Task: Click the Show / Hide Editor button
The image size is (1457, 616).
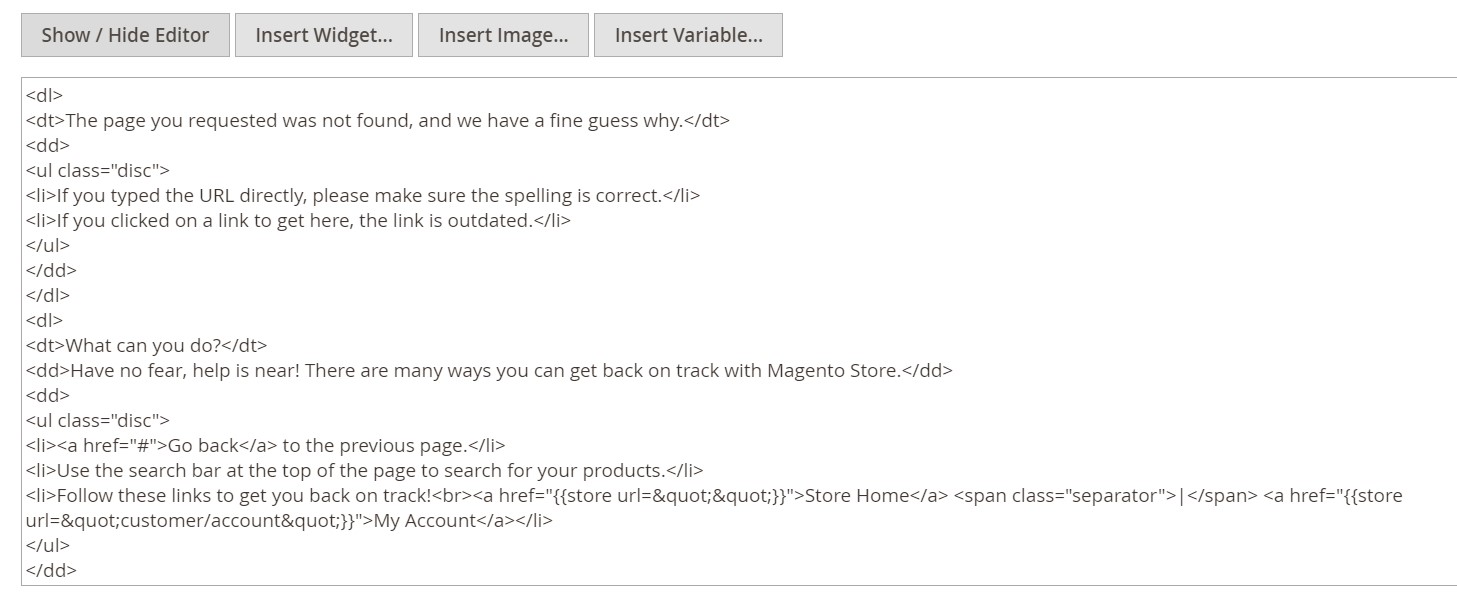Action: (x=125, y=35)
